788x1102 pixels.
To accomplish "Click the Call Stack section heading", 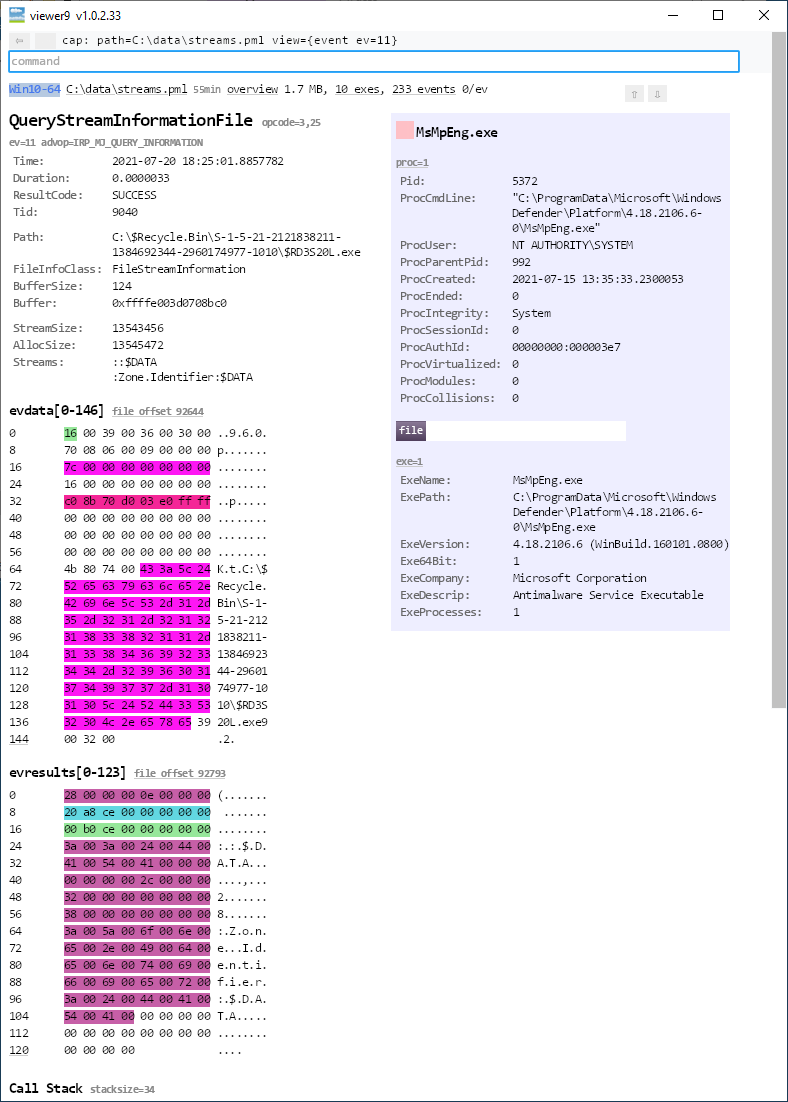I will pyautogui.click(x=46, y=1088).
